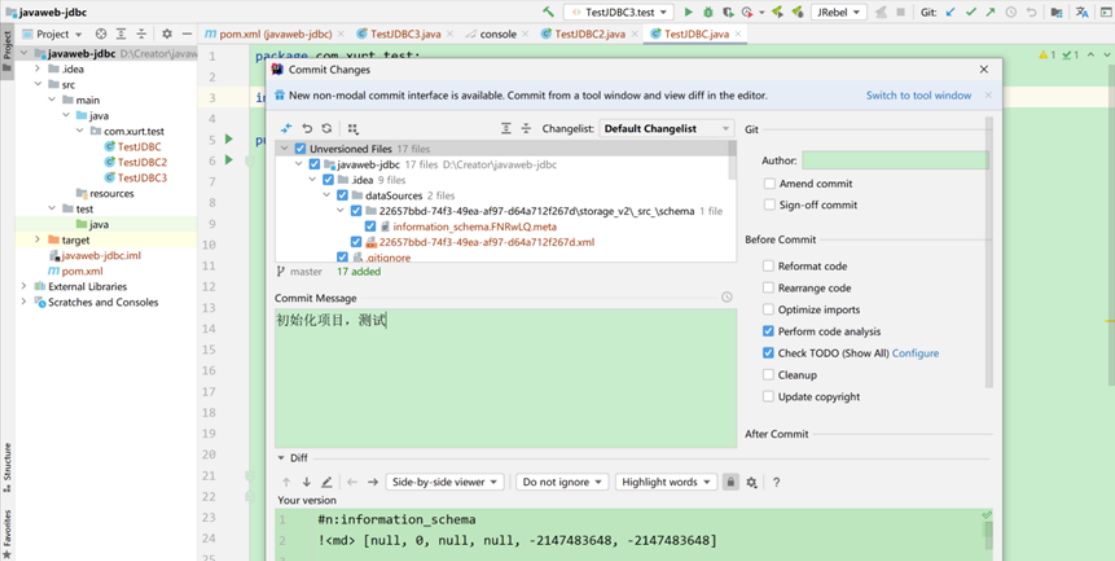This screenshot has height=561, width=1115.
Task: Click Show Diff icon in Commit Changes
Action: pos(286,129)
